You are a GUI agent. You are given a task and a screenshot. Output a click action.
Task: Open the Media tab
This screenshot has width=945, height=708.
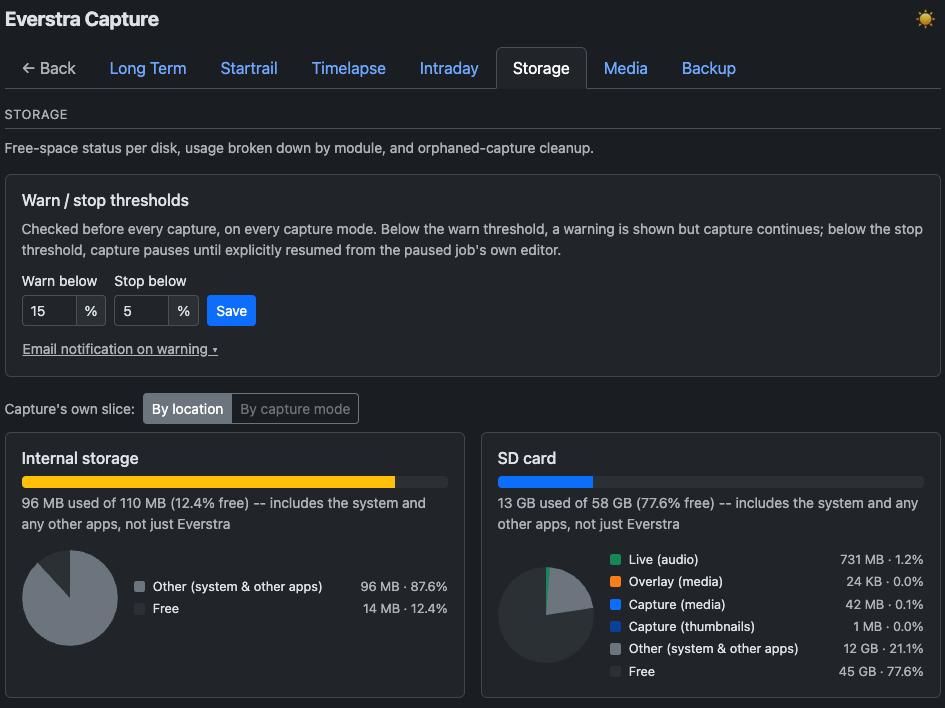pyautogui.click(x=626, y=68)
